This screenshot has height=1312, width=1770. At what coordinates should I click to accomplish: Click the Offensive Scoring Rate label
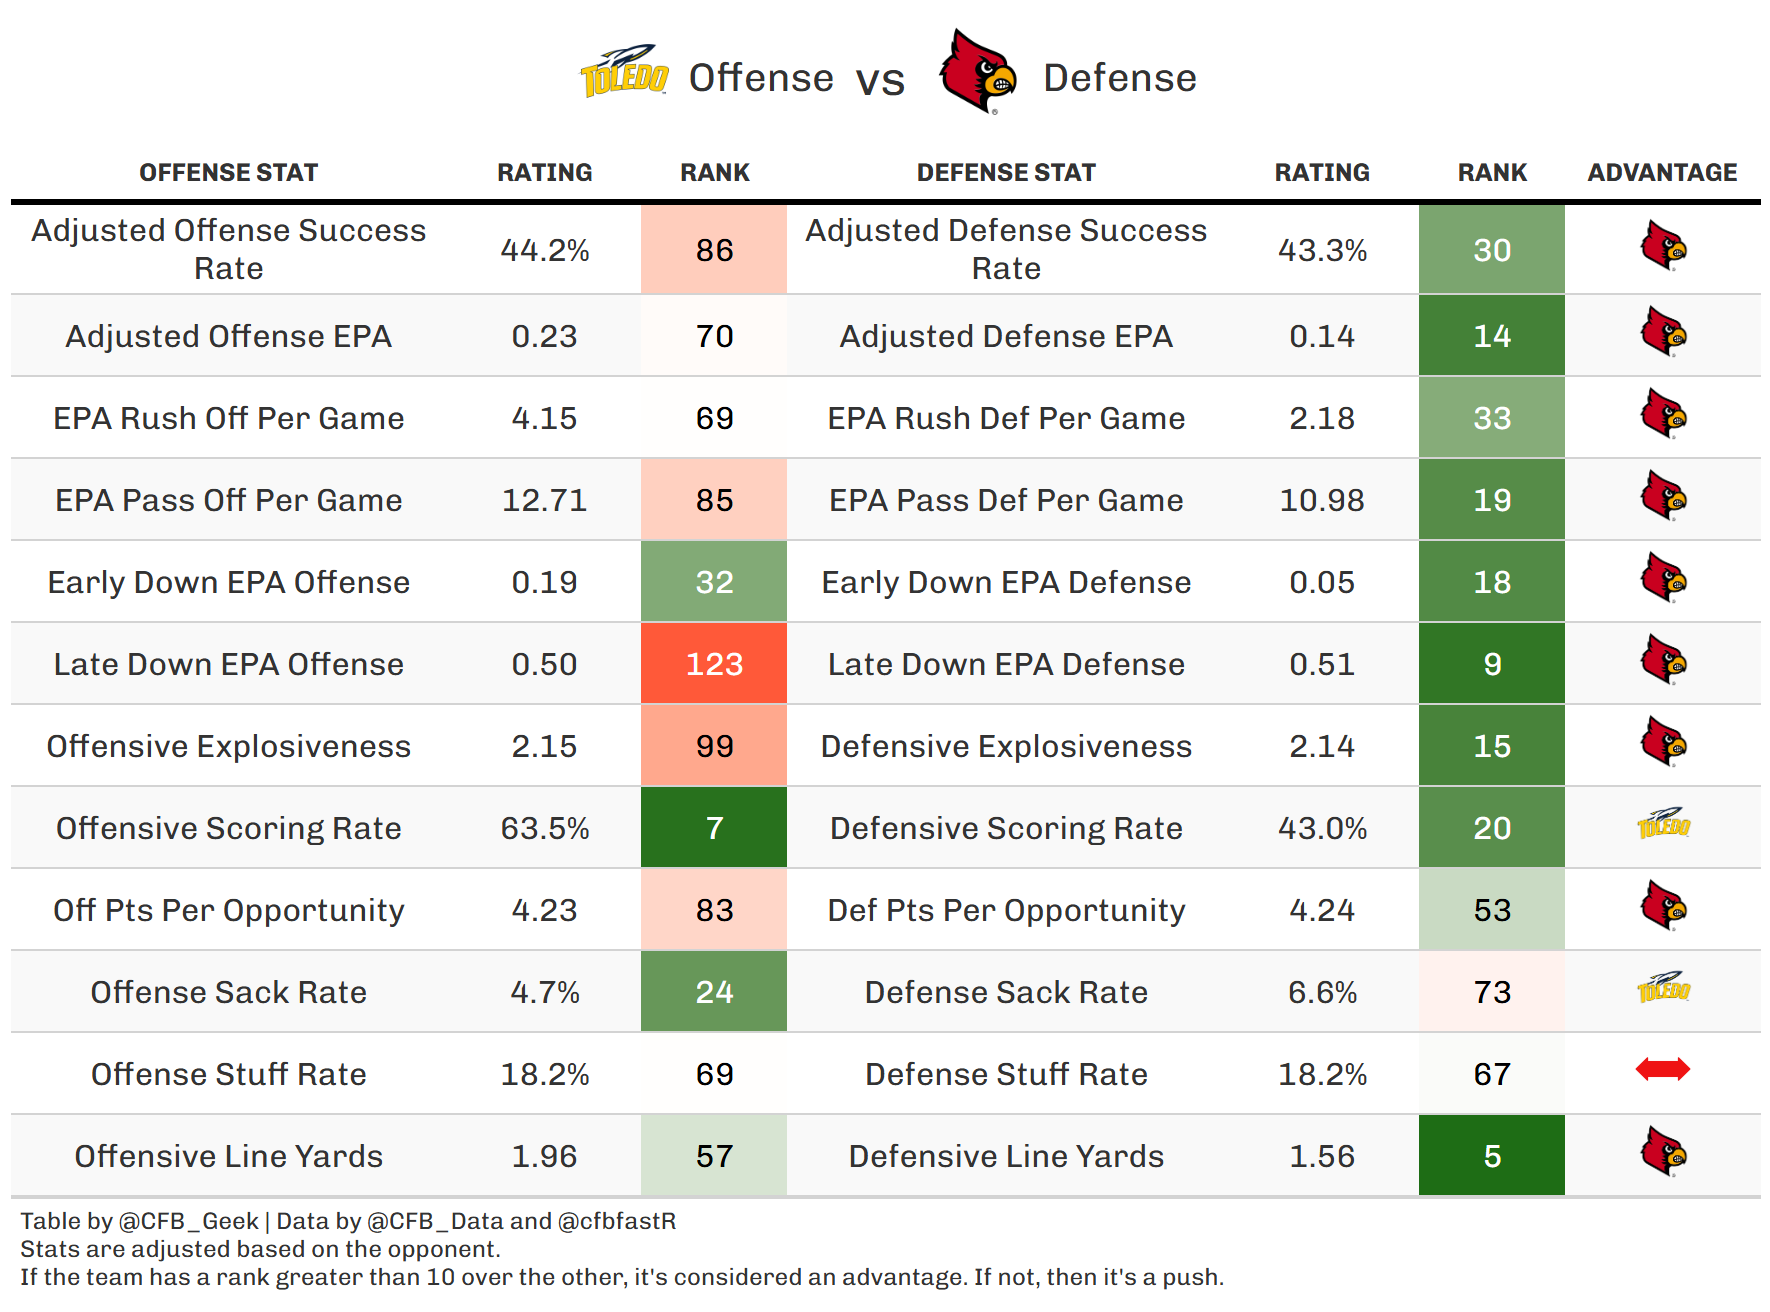[228, 828]
